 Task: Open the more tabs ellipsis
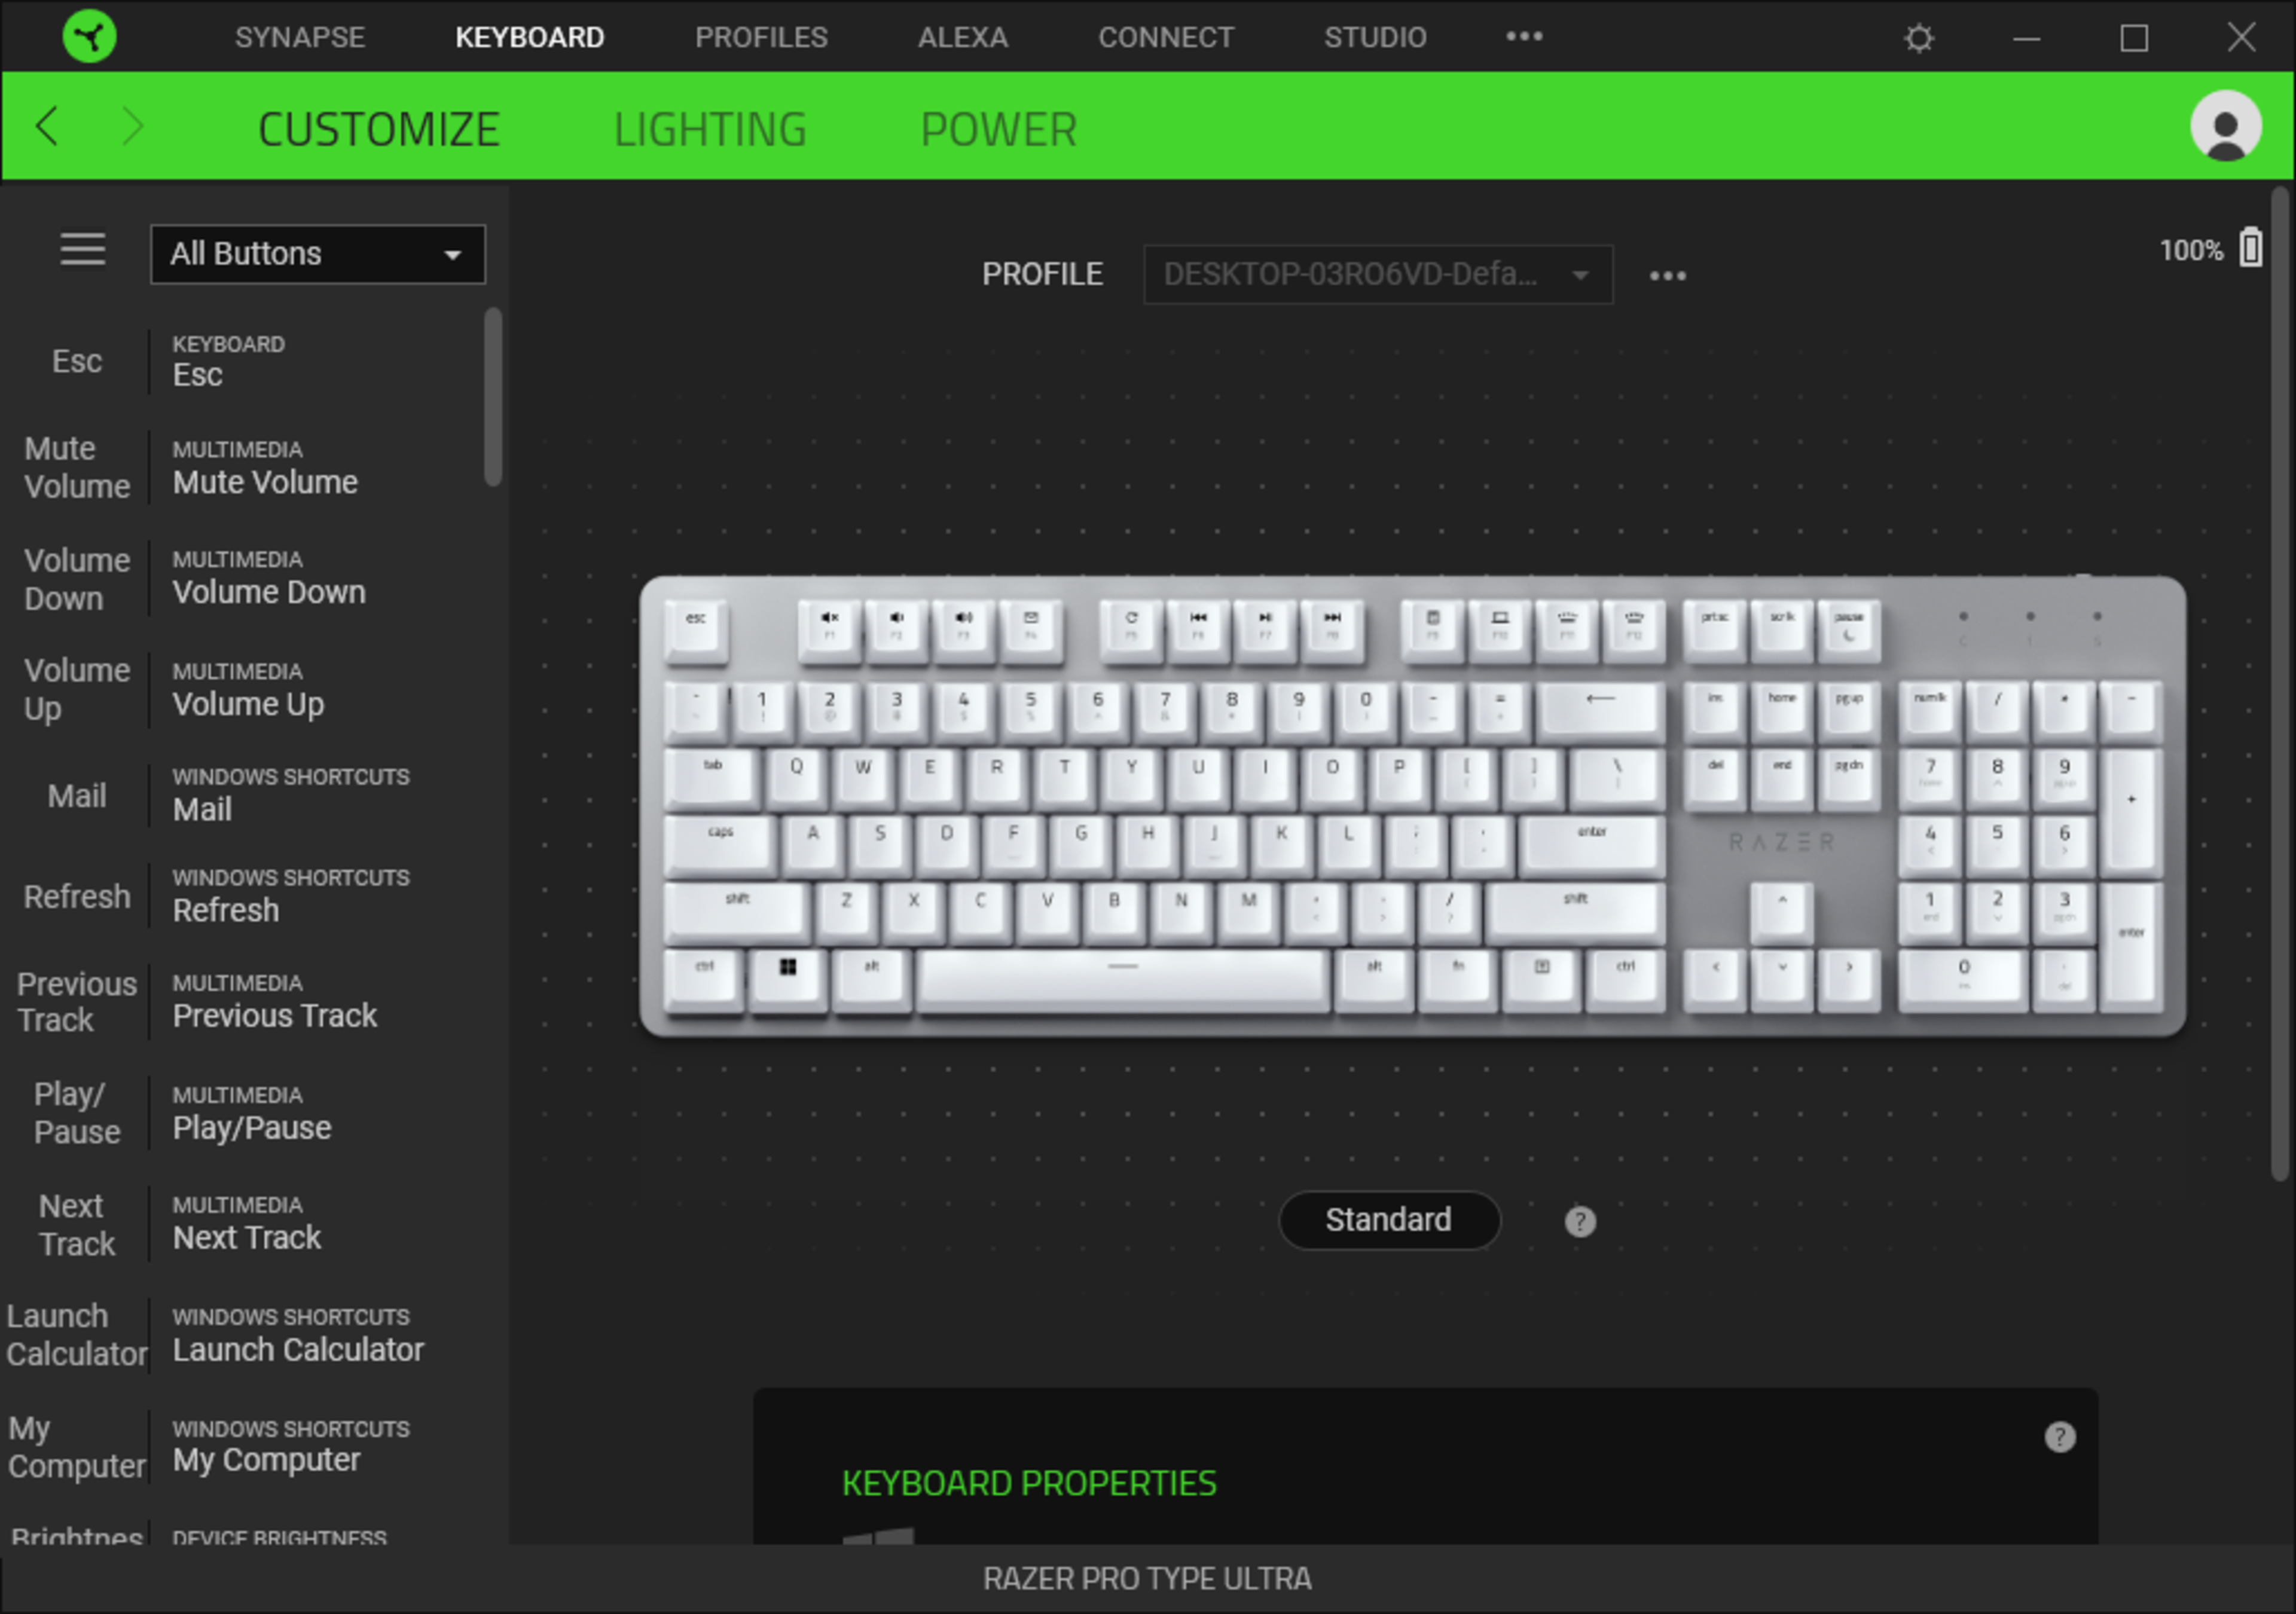tap(1524, 37)
